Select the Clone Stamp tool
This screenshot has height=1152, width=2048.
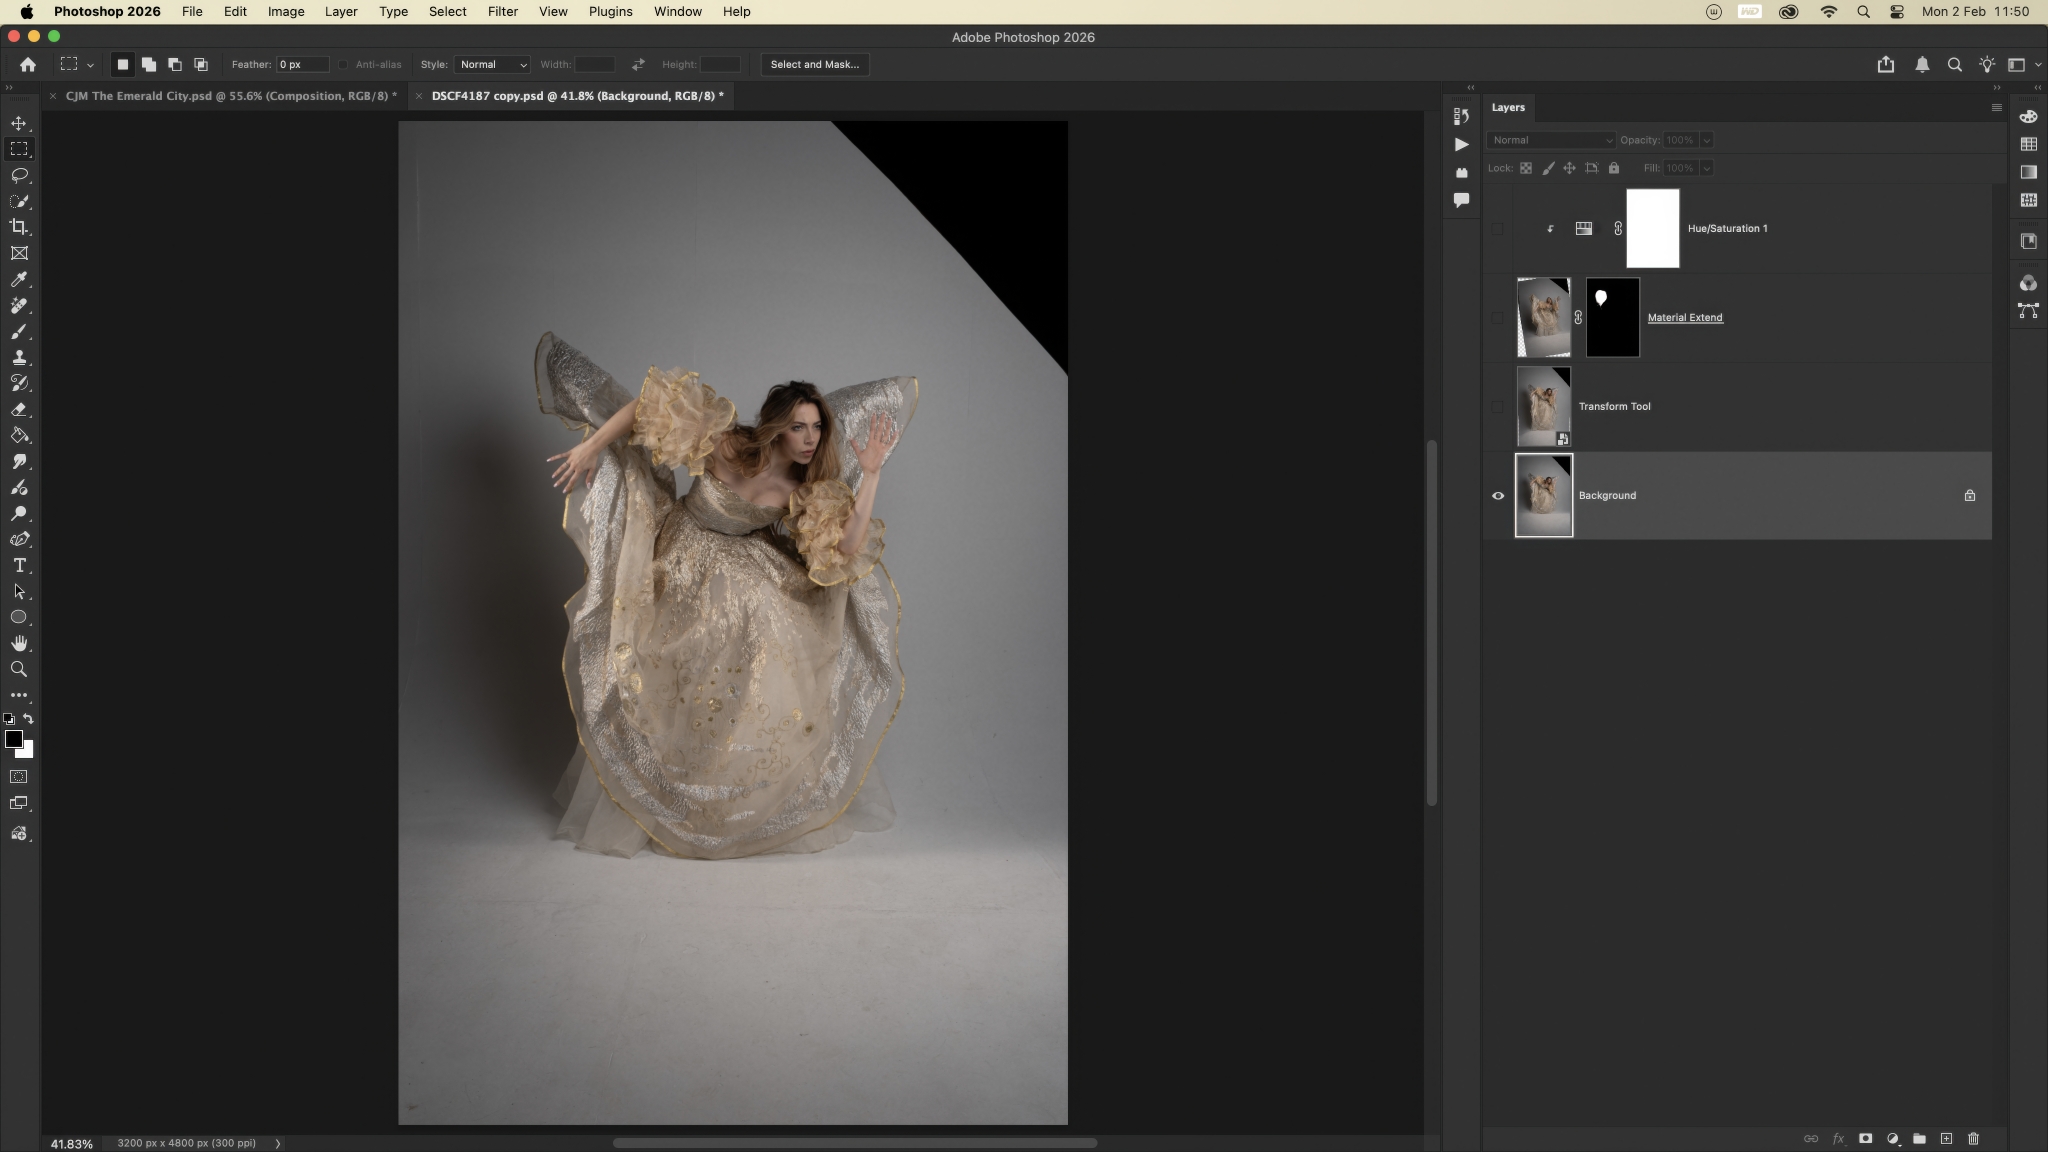[x=19, y=357]
